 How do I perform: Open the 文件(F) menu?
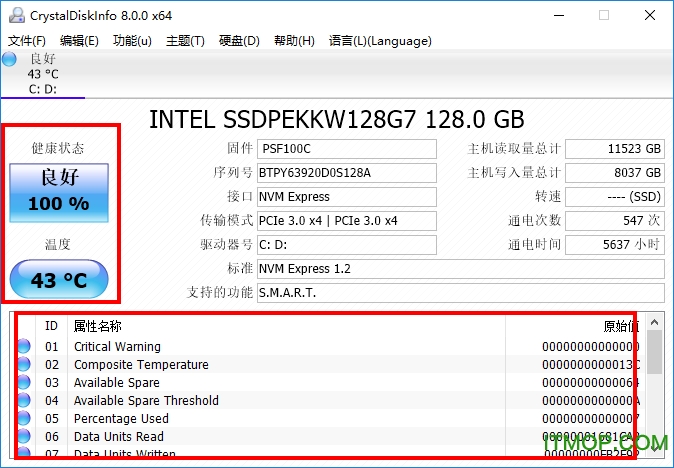pos(27,41)
